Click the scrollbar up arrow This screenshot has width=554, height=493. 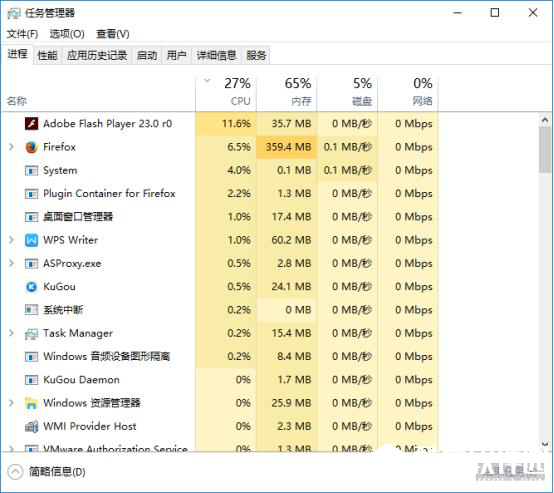[545, 120]
